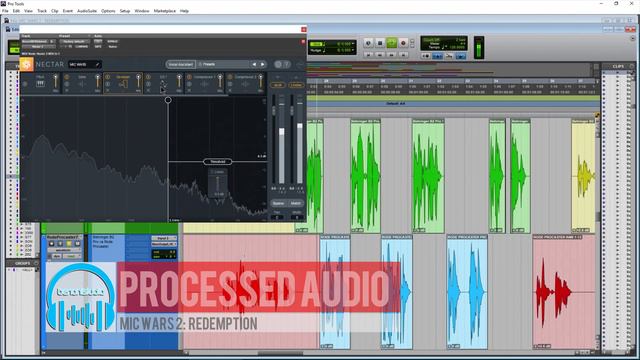Click the plugin Bypass button
Screen dimensions: 640x360
[x=112, y=41]
